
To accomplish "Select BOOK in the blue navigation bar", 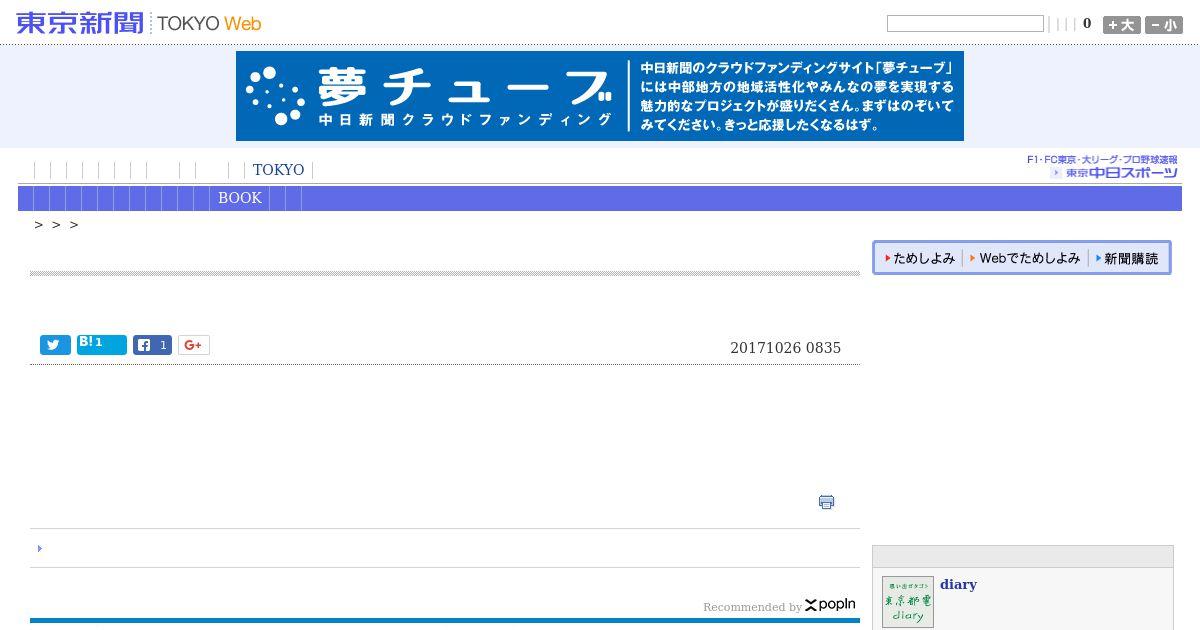I will (240, 198).
